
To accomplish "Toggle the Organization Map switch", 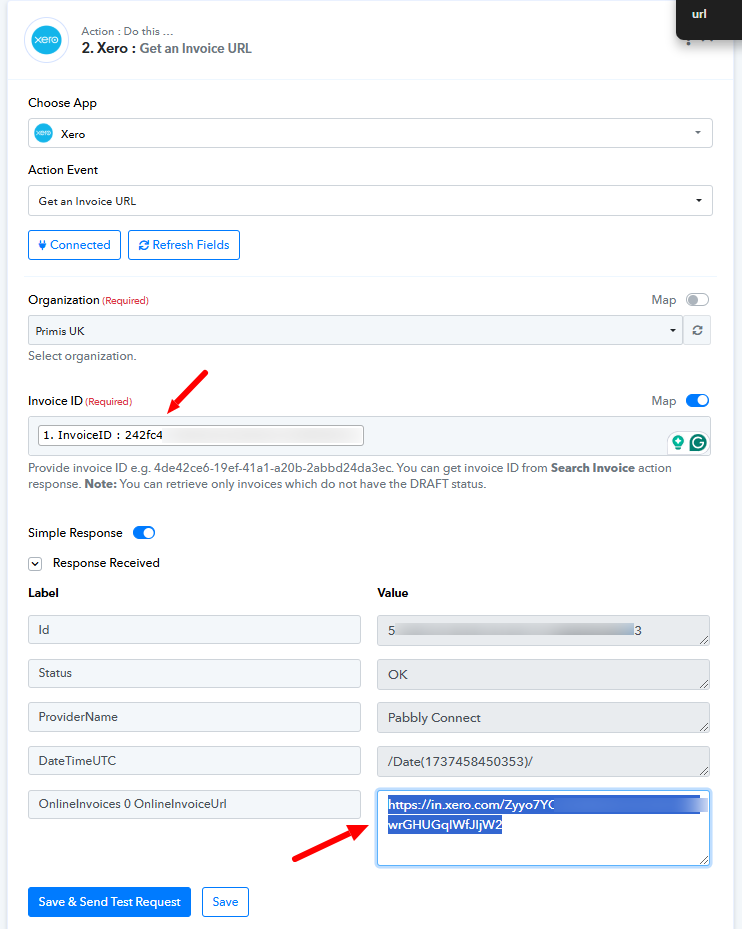I will (x=697, y=300).
